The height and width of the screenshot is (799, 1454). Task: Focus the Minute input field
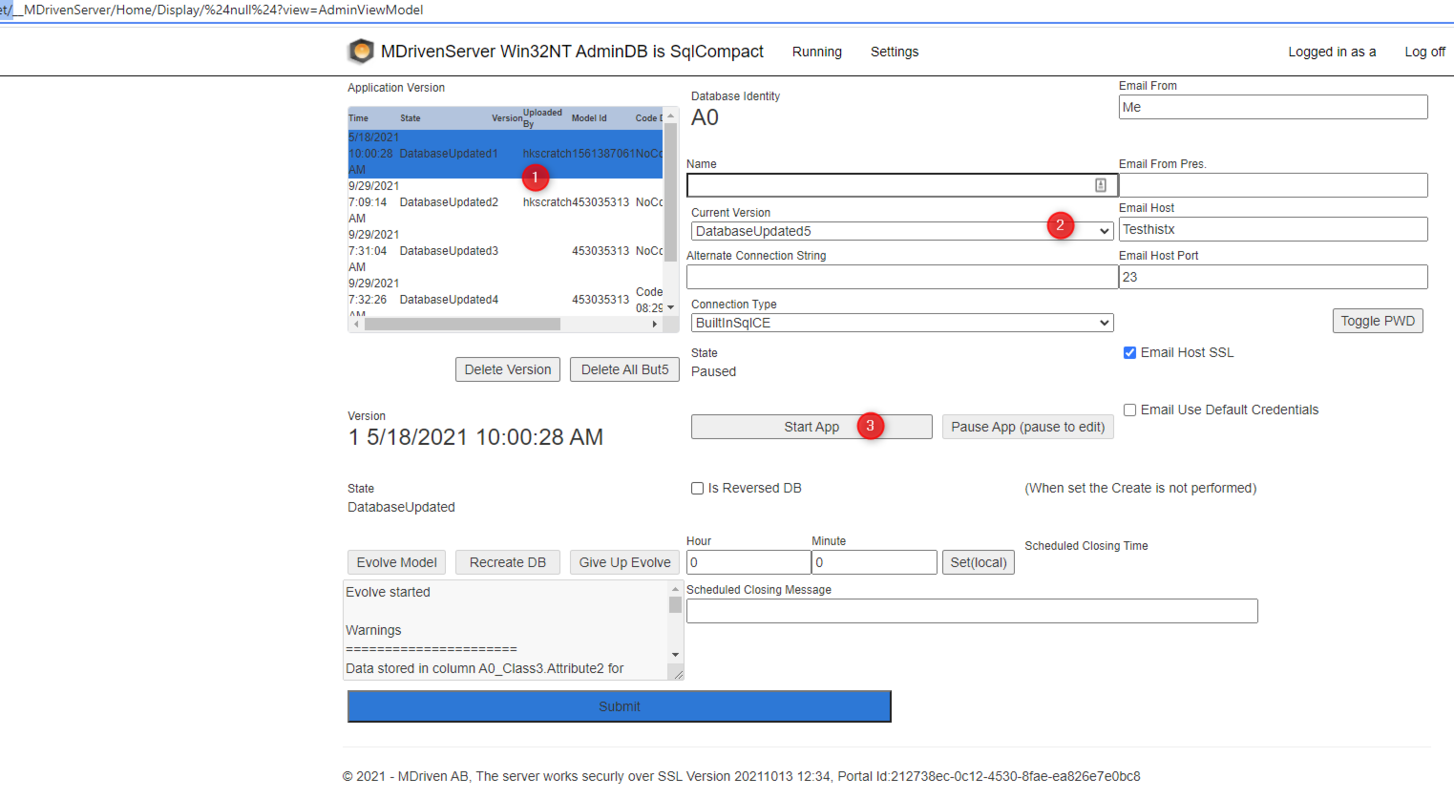click(874, 562)
